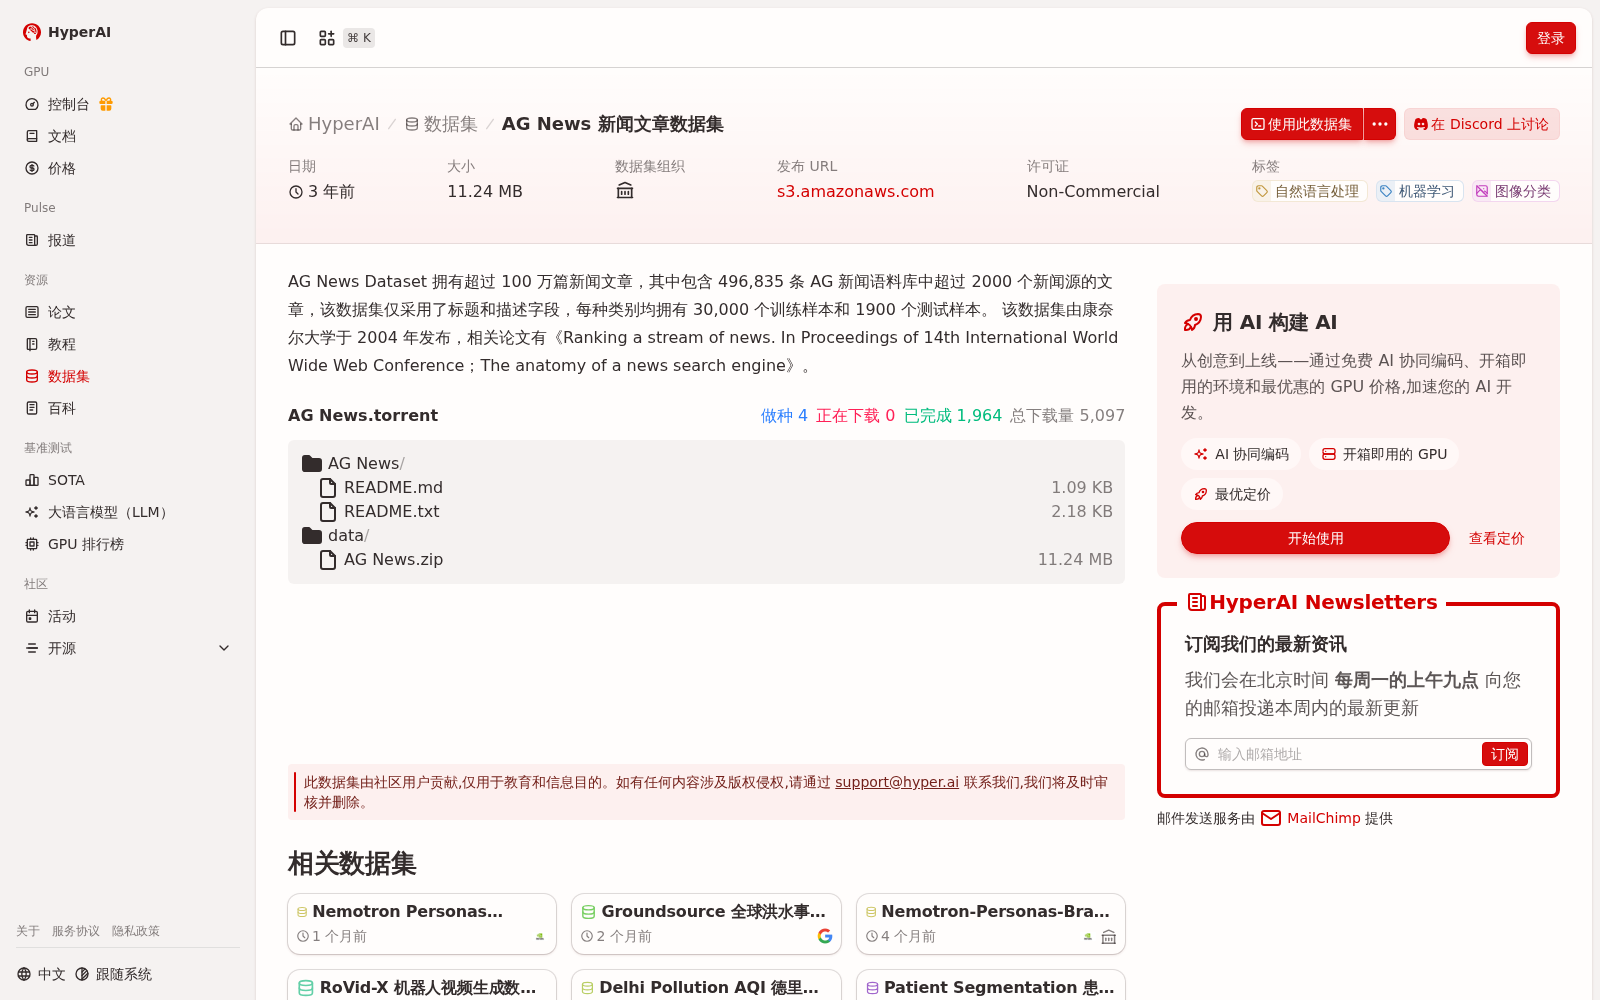Open 文档 in the sidebar
Image resolution: width=1600 pixels, height=1000 pixels.
[128, 136]
